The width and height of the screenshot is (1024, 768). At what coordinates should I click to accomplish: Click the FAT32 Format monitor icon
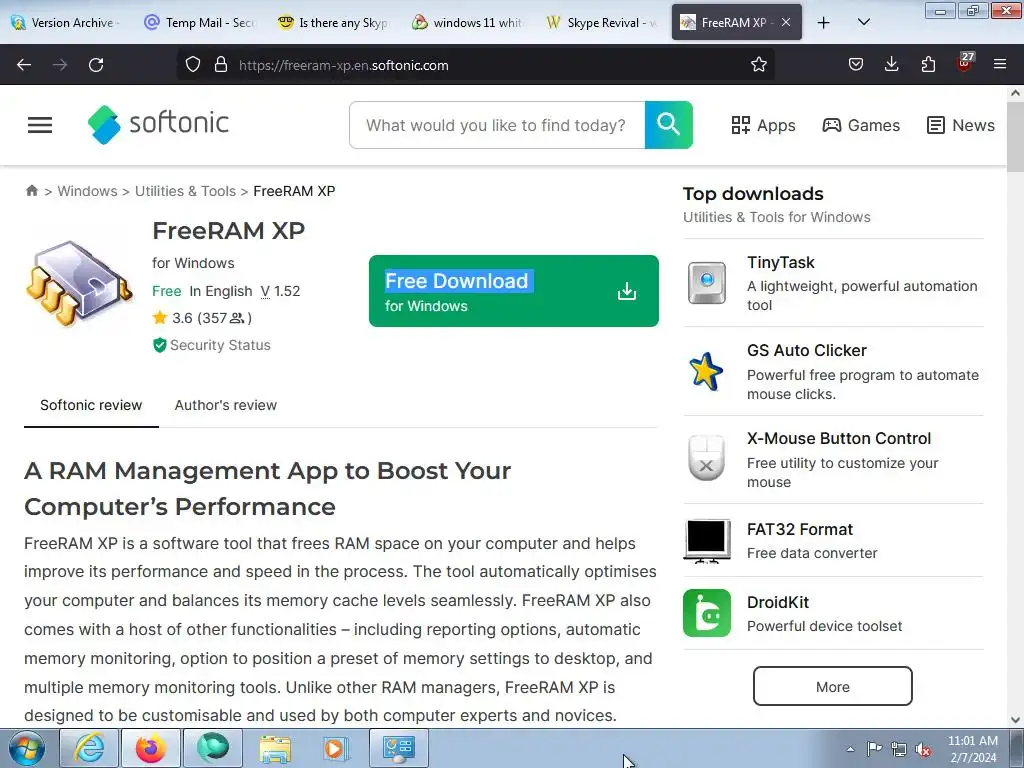tap(707, 541)
